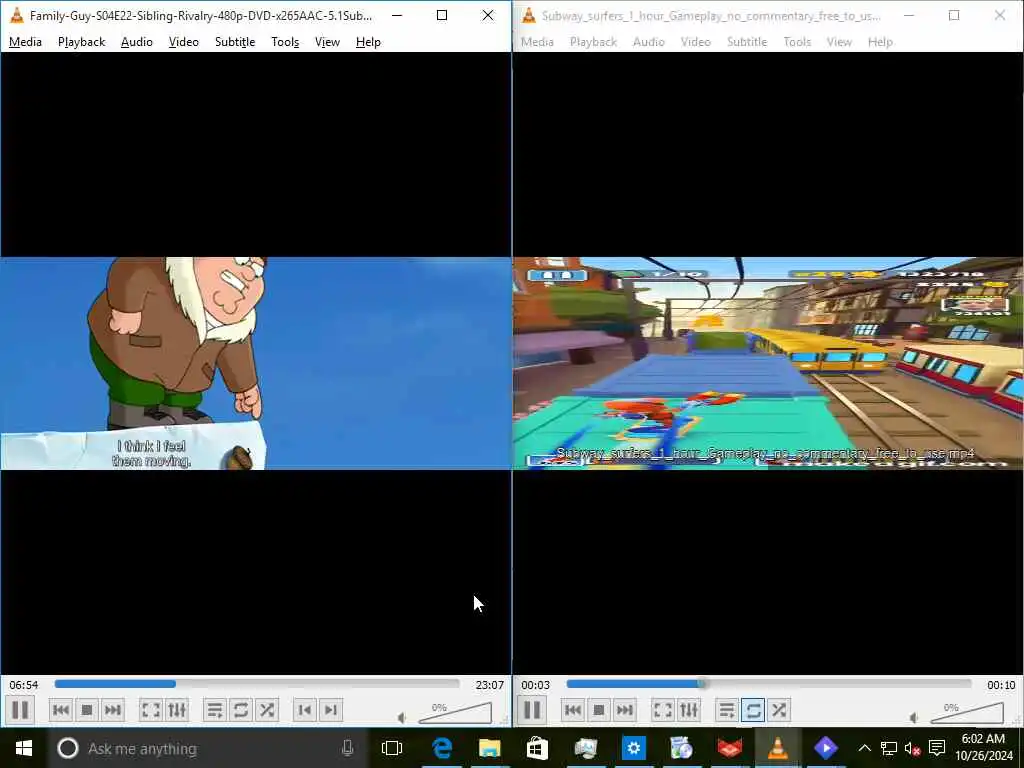1024x768 pixels.
Task: Toggle total time 00:10 display
Action: pyautogui.click(x=1001, y=684)
